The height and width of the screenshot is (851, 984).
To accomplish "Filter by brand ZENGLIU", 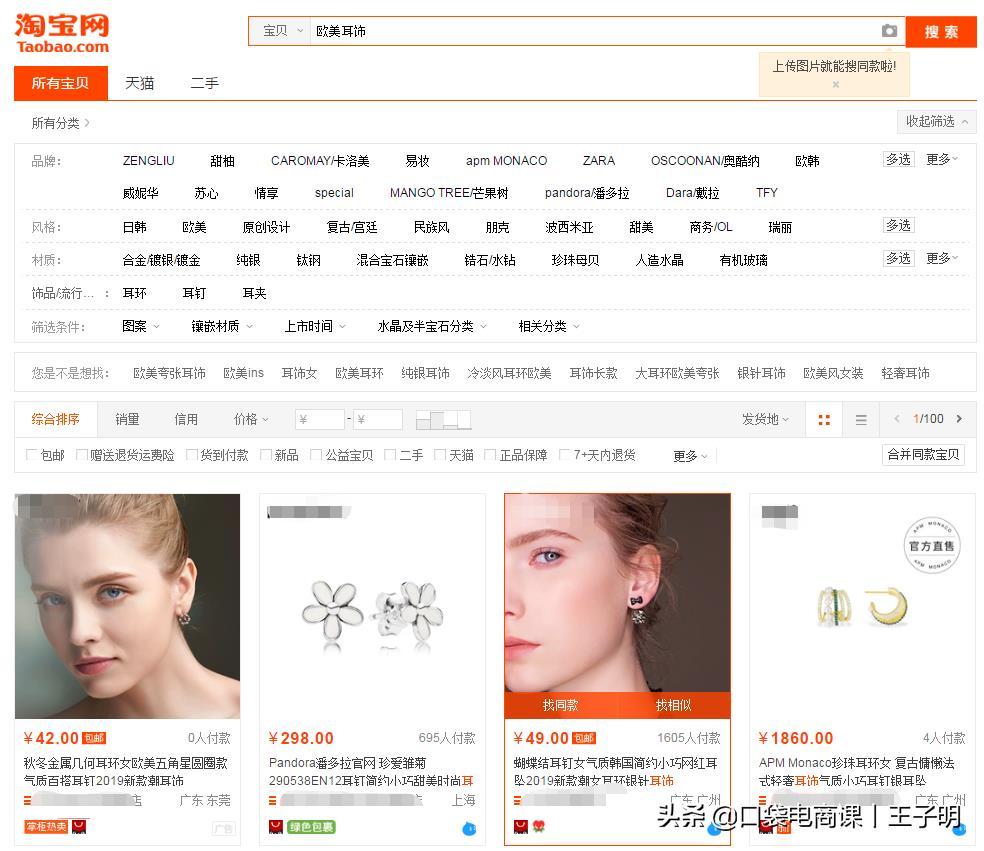I will pyautogui.click(x=148, y=161).
